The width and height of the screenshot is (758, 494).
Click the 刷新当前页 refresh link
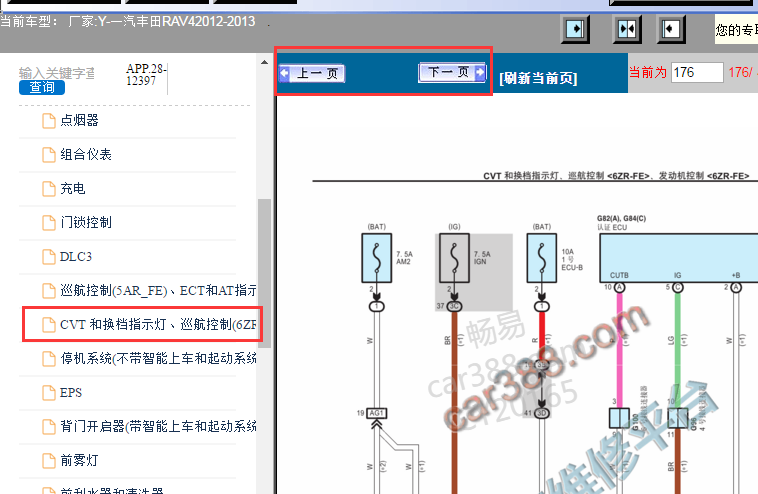point(538,78)
